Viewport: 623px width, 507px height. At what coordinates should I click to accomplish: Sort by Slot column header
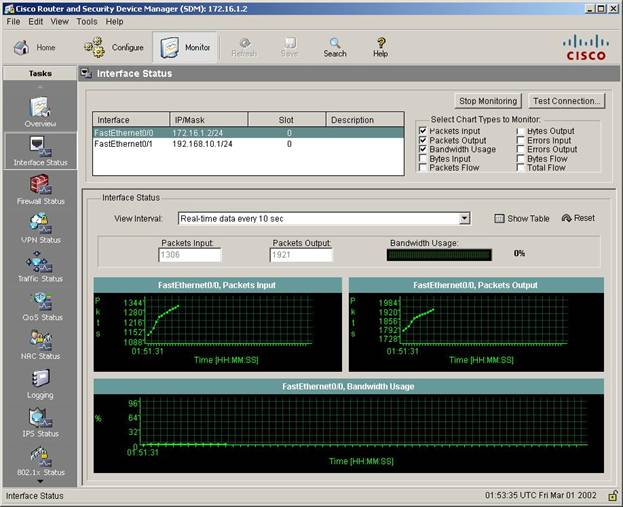coord(286,120)
